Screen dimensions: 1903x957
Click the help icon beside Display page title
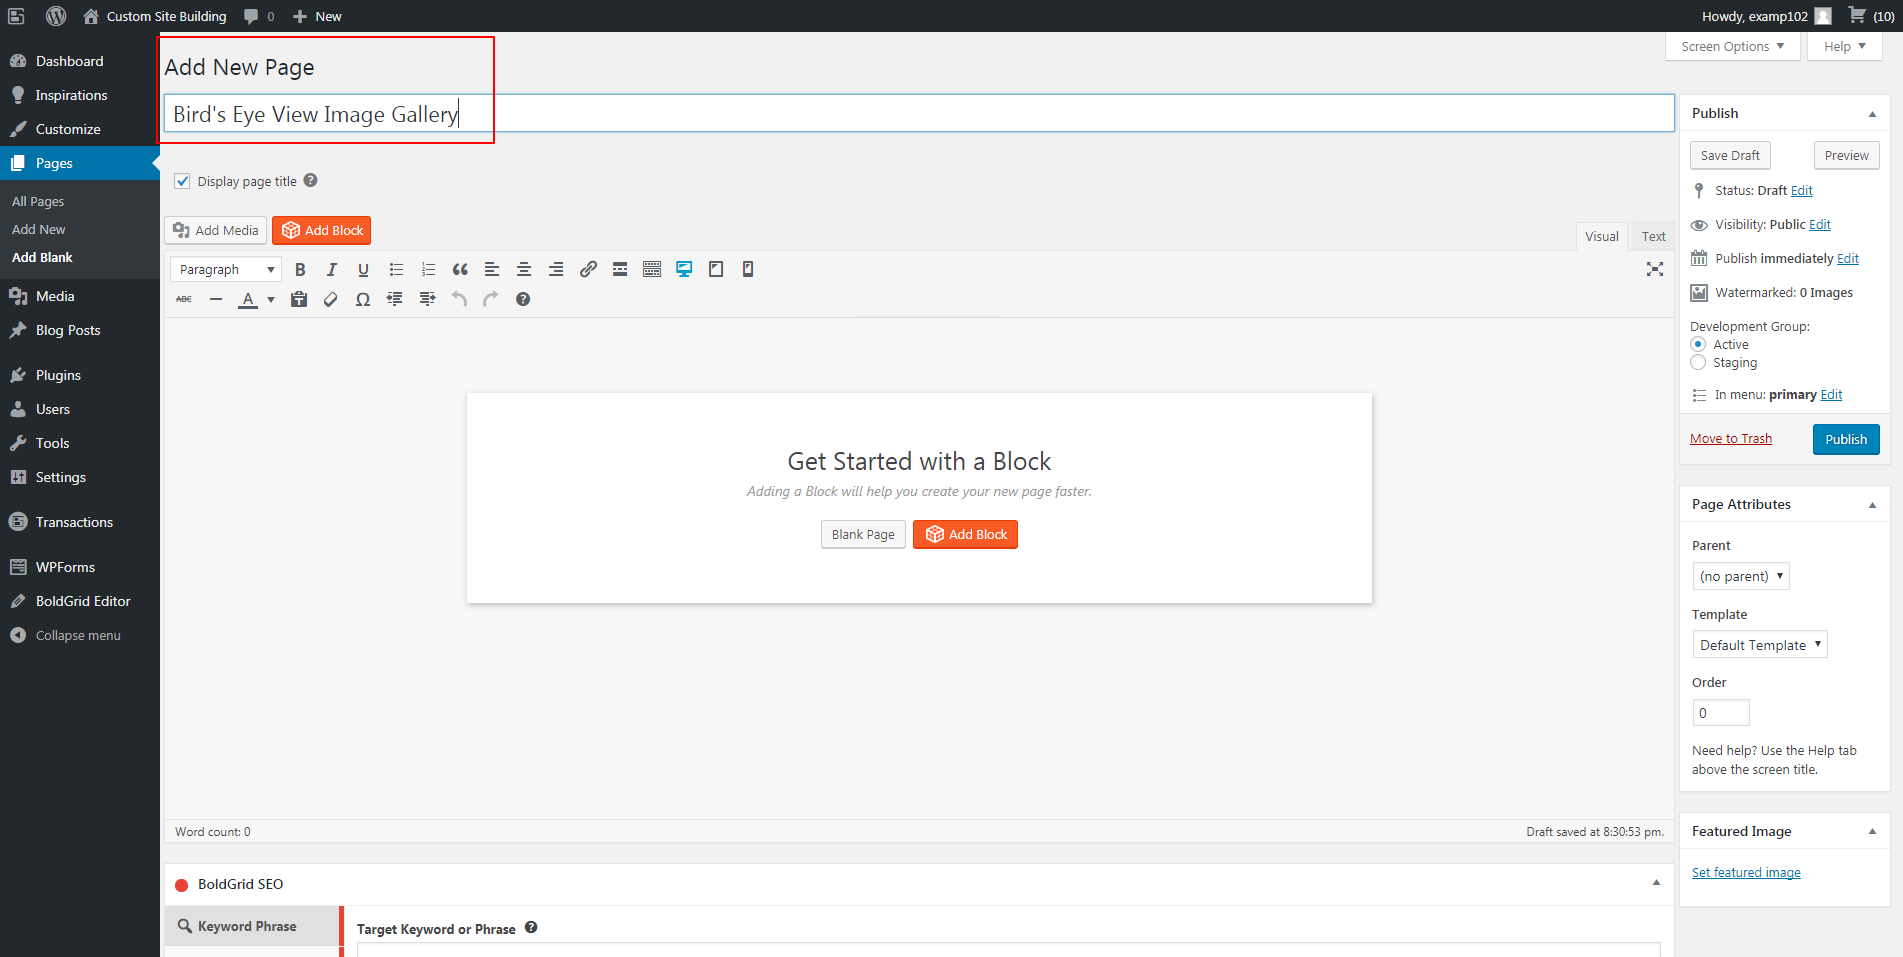pyautogui.click(x=311, y=180)
